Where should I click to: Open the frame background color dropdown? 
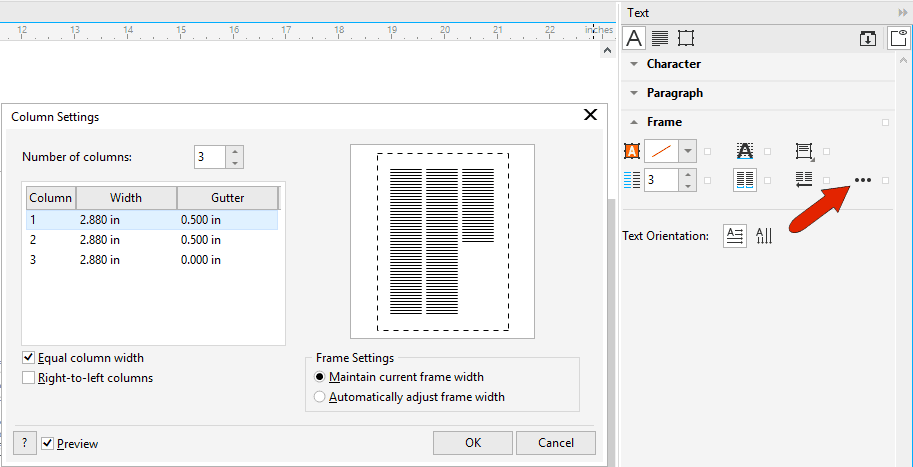pos(687,151)
